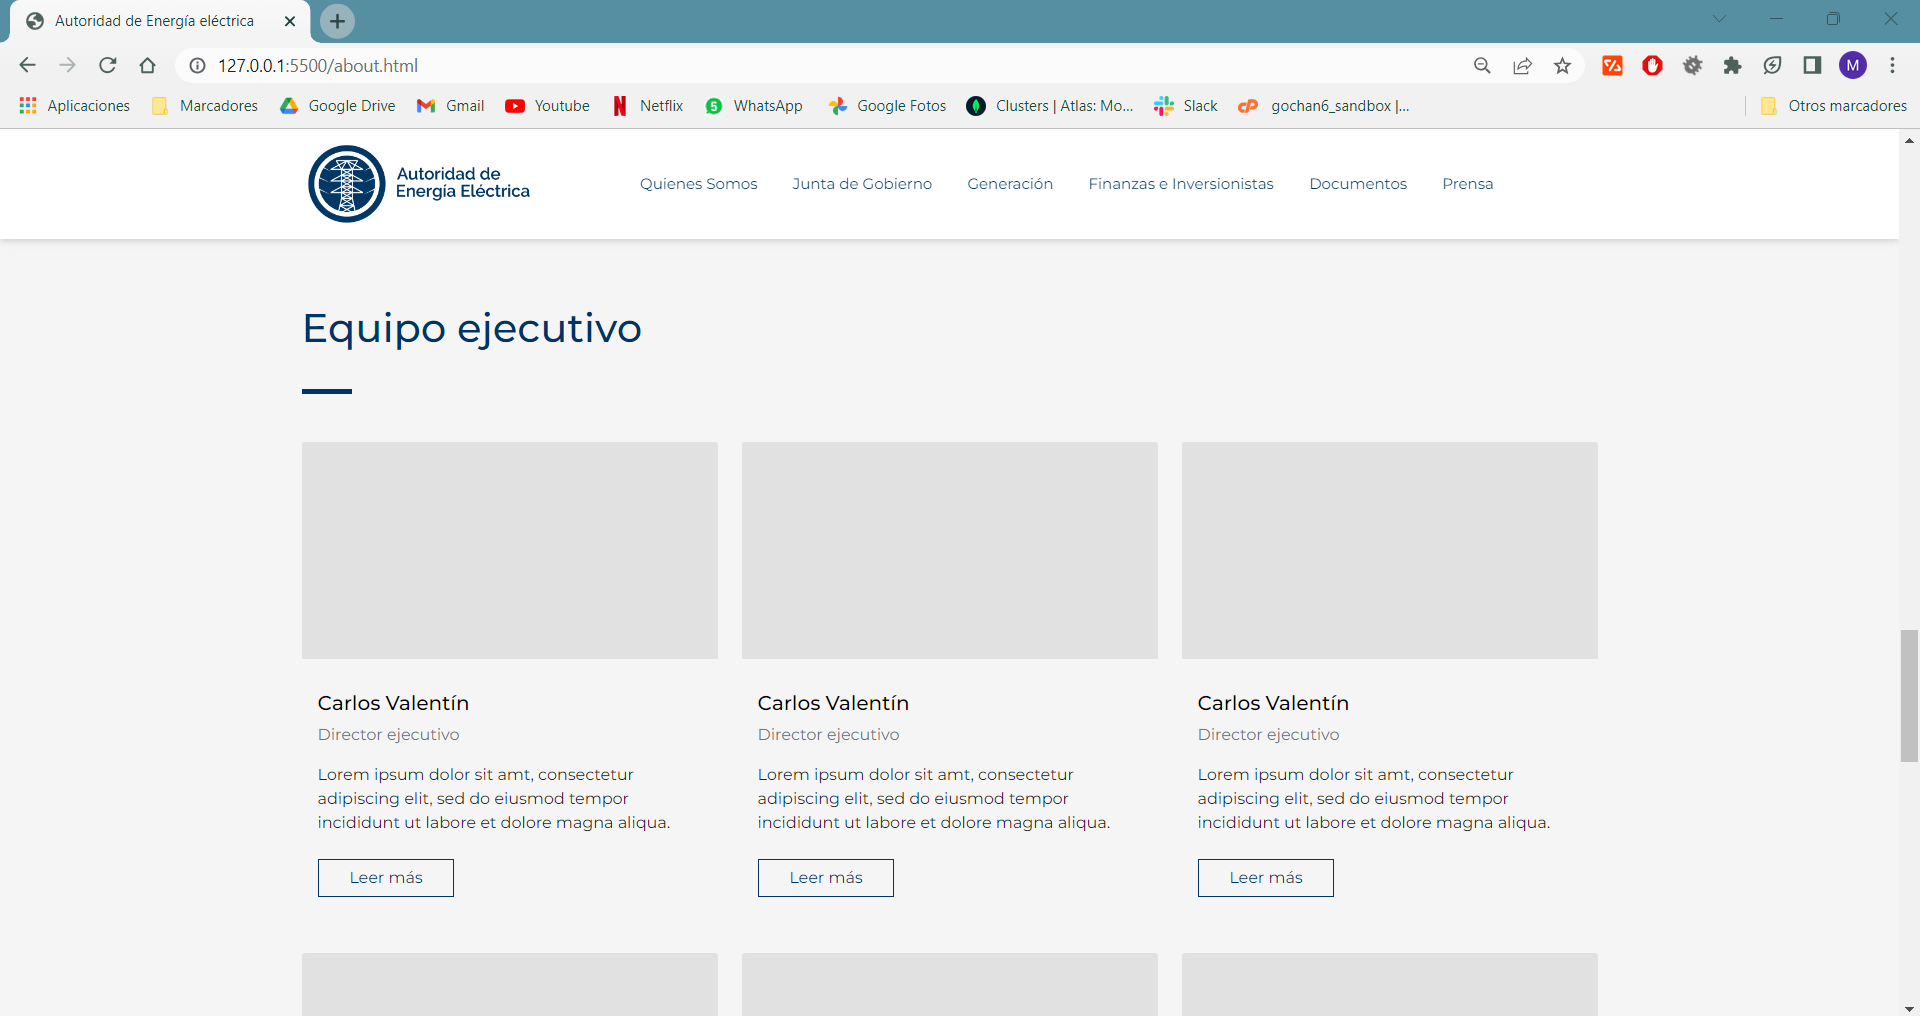The width and height of the screenshot is (1920, 1016).
Task: Open the tab search chevron
Action: (x=1719, y=19)
